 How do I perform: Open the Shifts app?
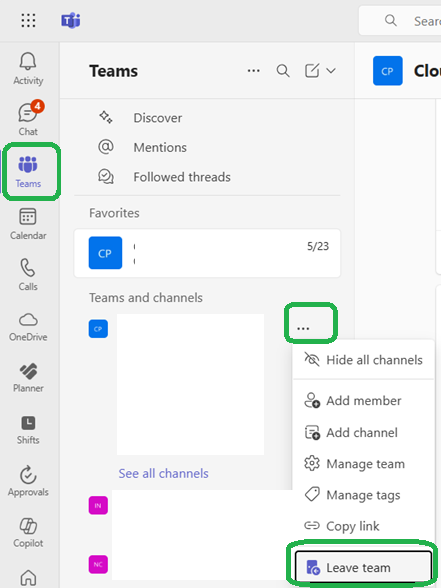coord(28,430)
